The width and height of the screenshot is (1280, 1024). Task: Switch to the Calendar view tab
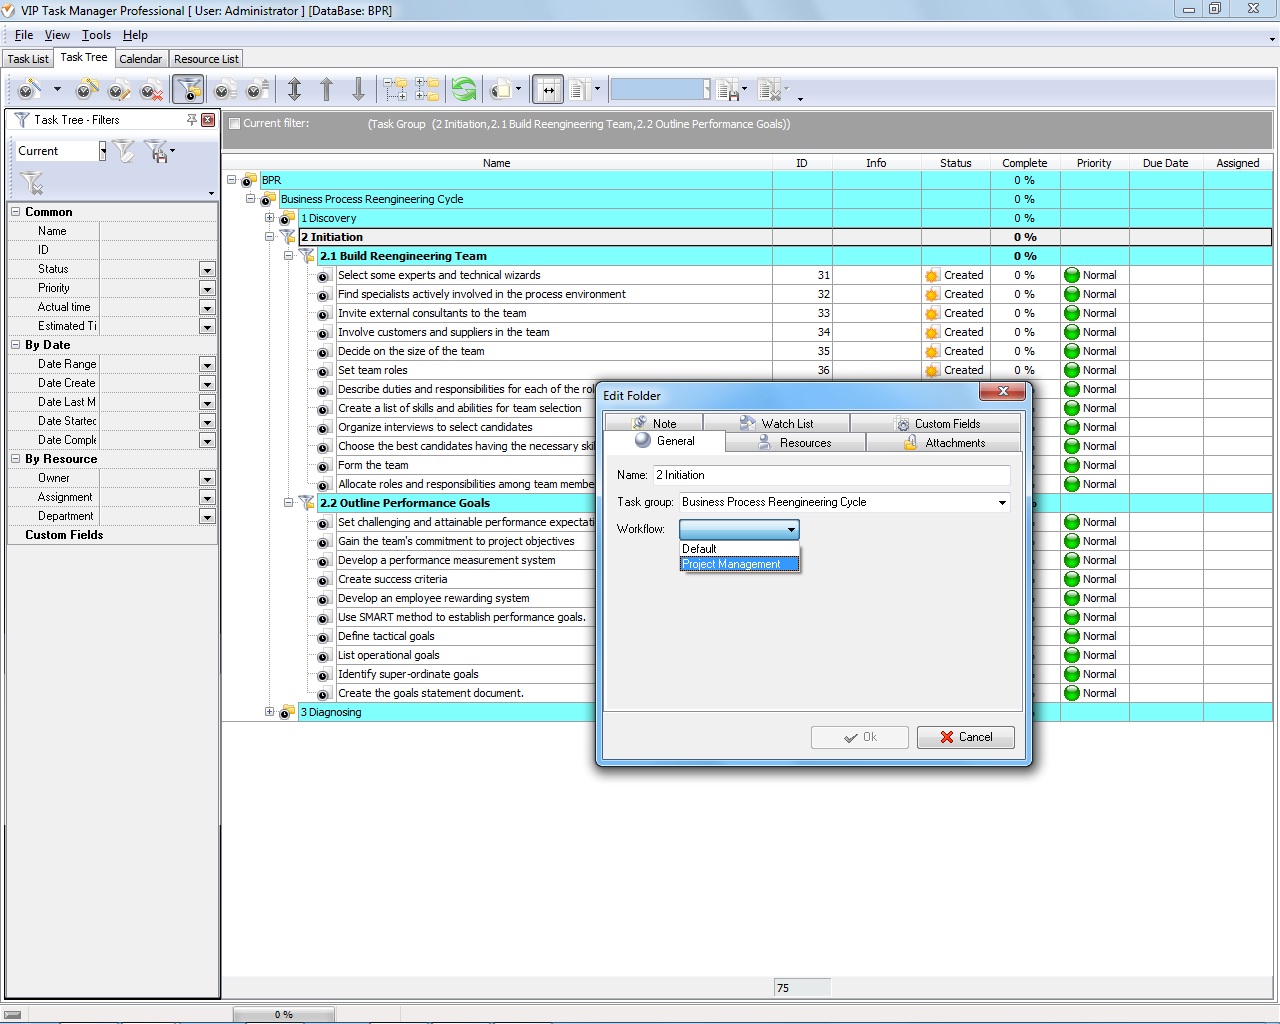click(x=140, y=59)
